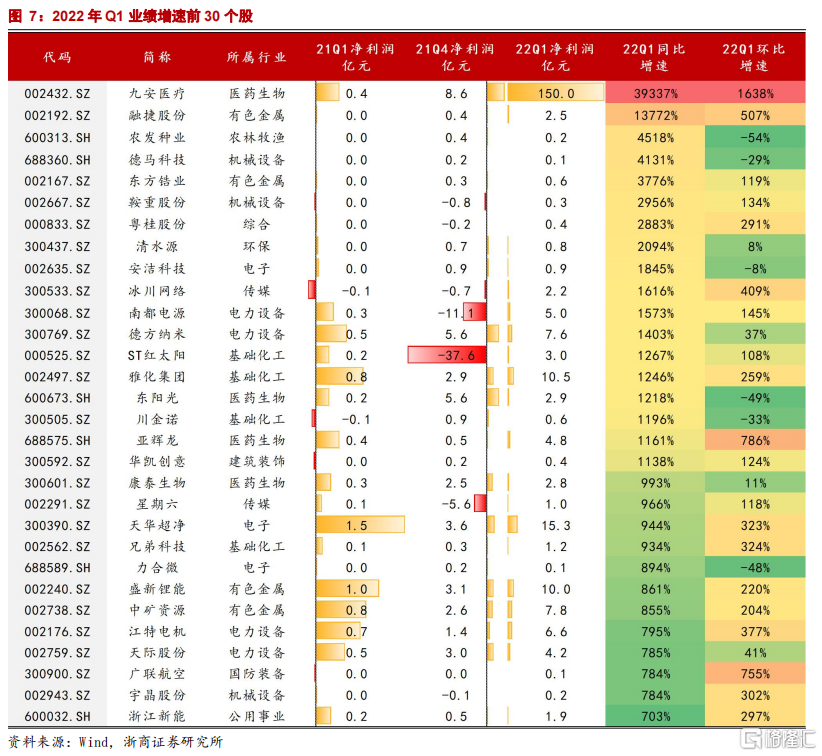Select the company name 安洁科技
This screenshot has height=756, width=822.
click(157, 268)
